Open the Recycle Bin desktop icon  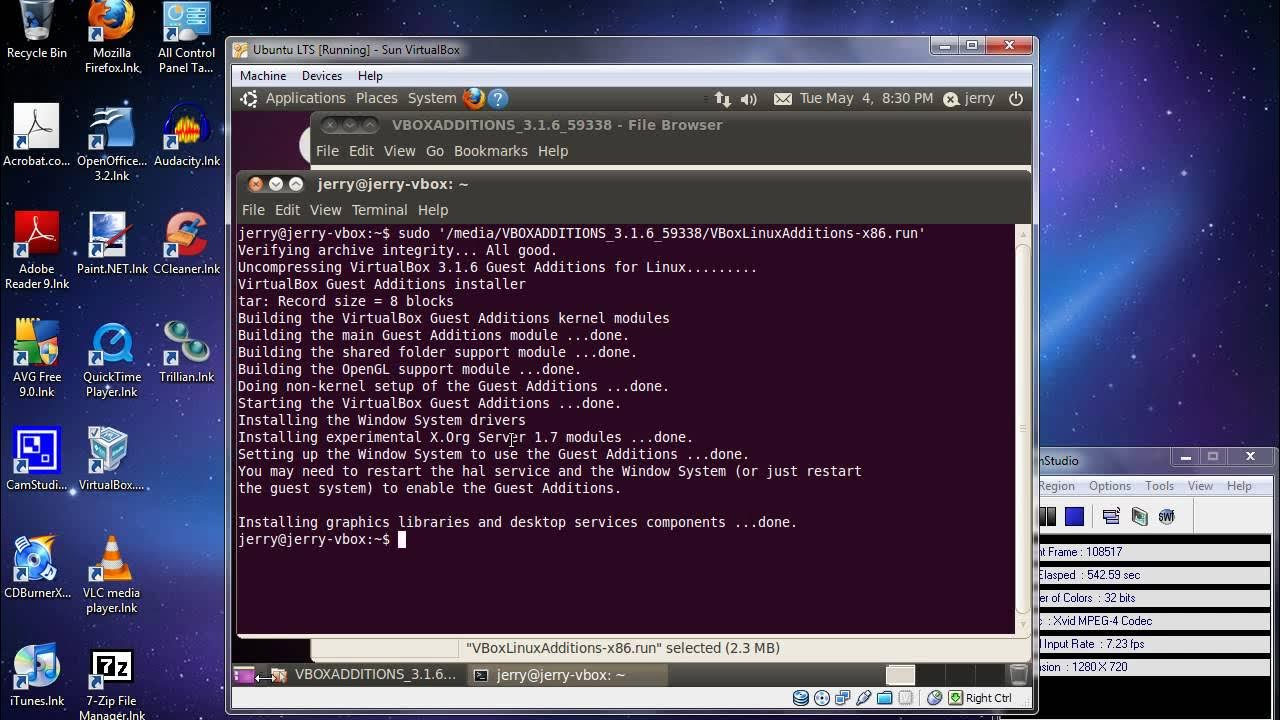[37, 30]
